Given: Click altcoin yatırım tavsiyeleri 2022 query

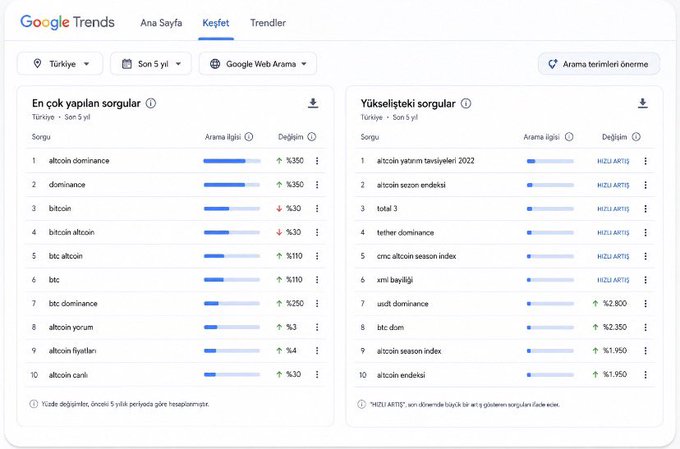Looking at the screenshot, I should point(425,161).
